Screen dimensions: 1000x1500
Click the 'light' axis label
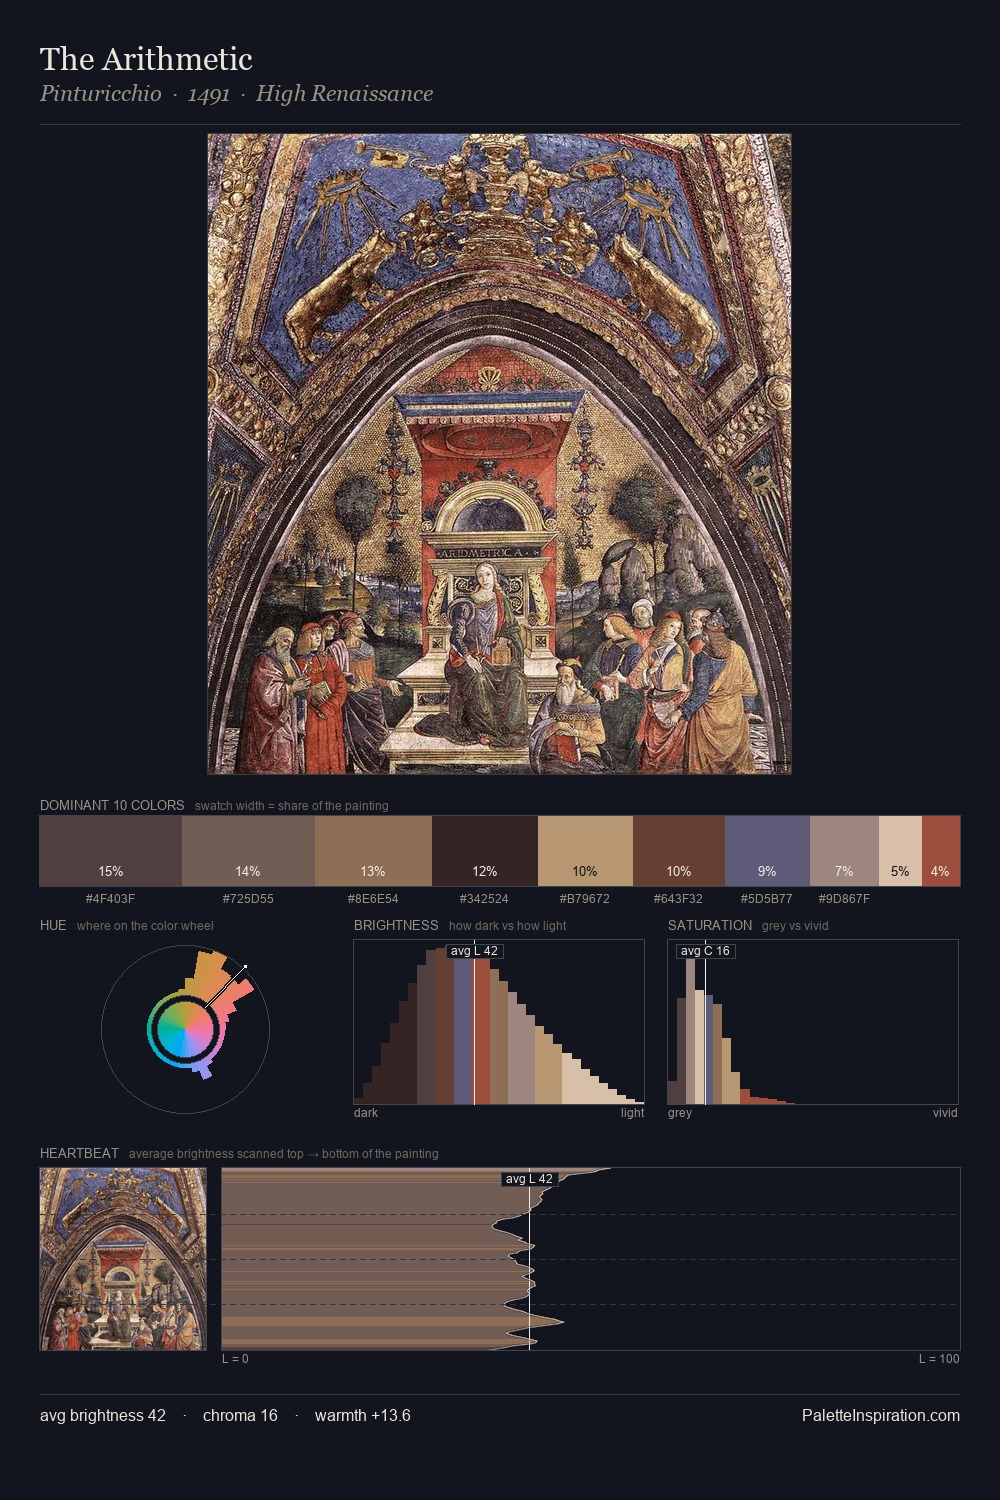(x=632, y=1112)
